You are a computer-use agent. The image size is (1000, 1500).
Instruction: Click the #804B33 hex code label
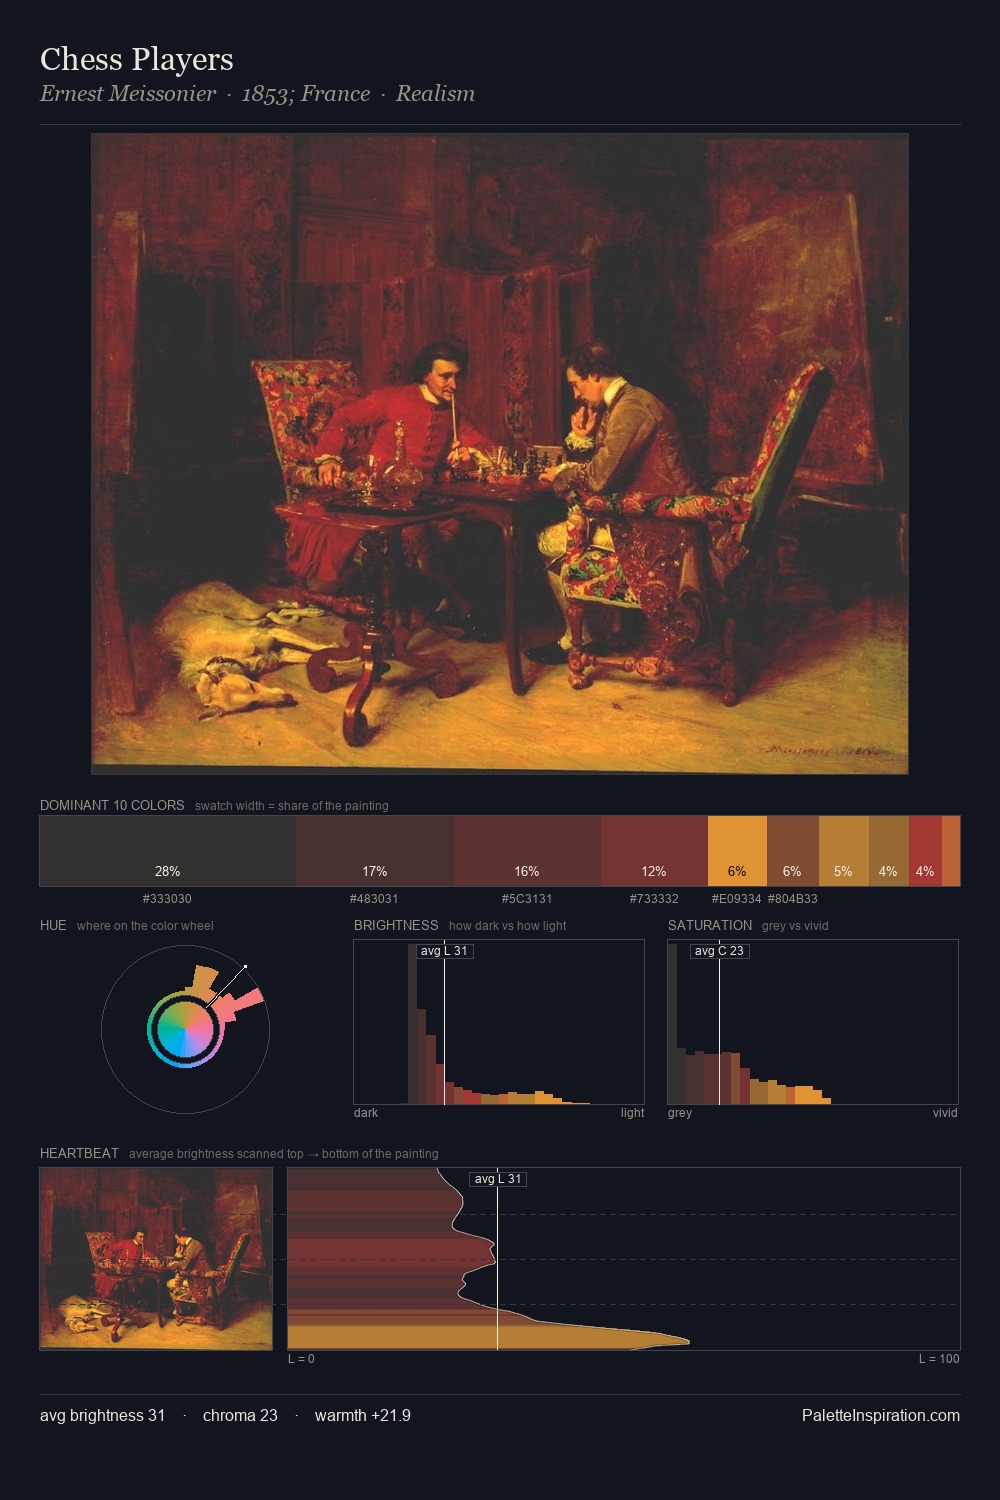(x=793, y=899)
